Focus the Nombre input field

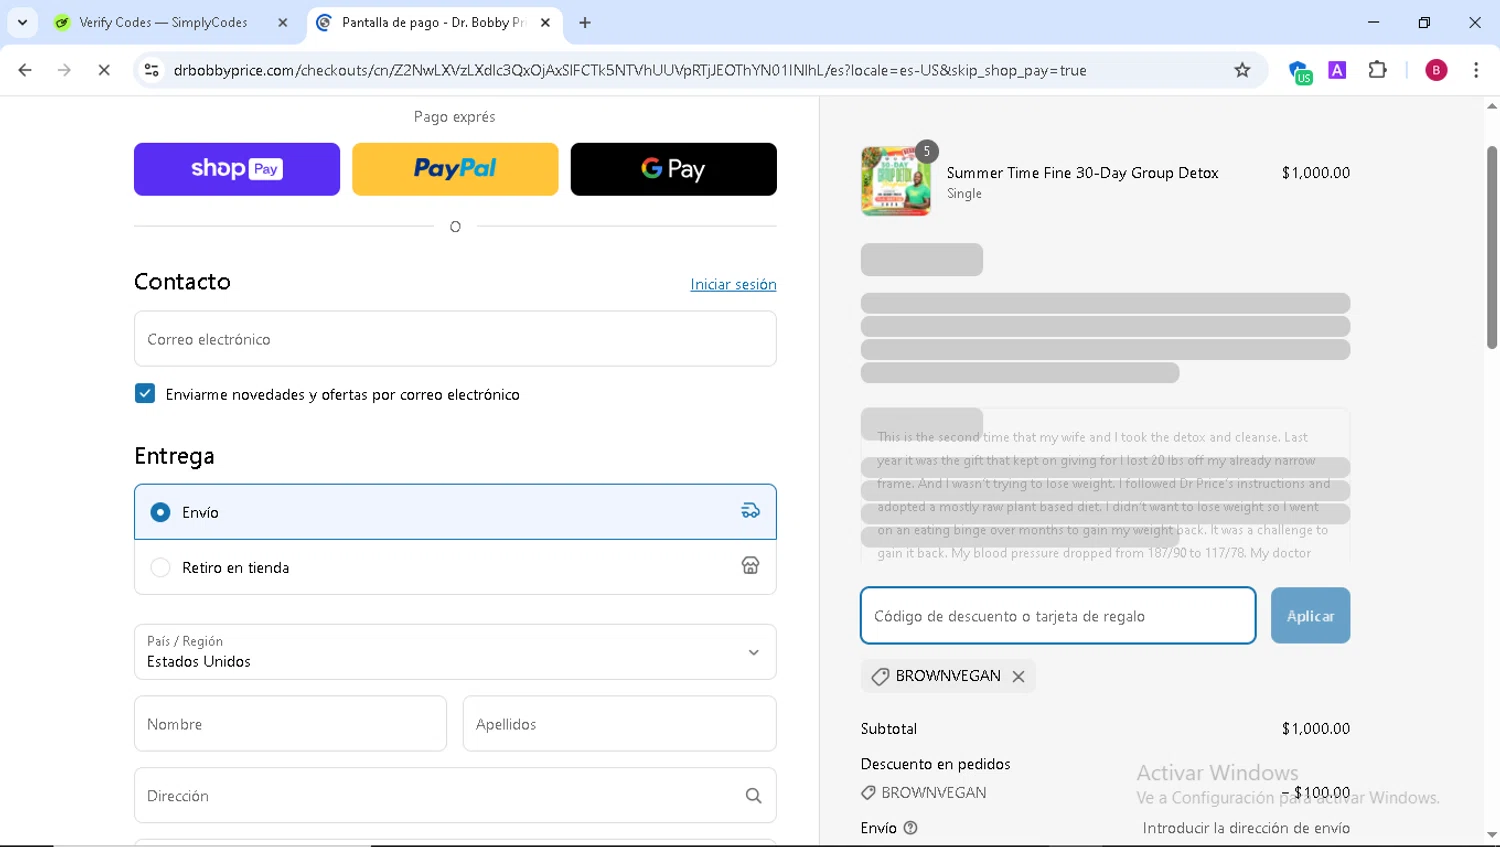[290, 724]
